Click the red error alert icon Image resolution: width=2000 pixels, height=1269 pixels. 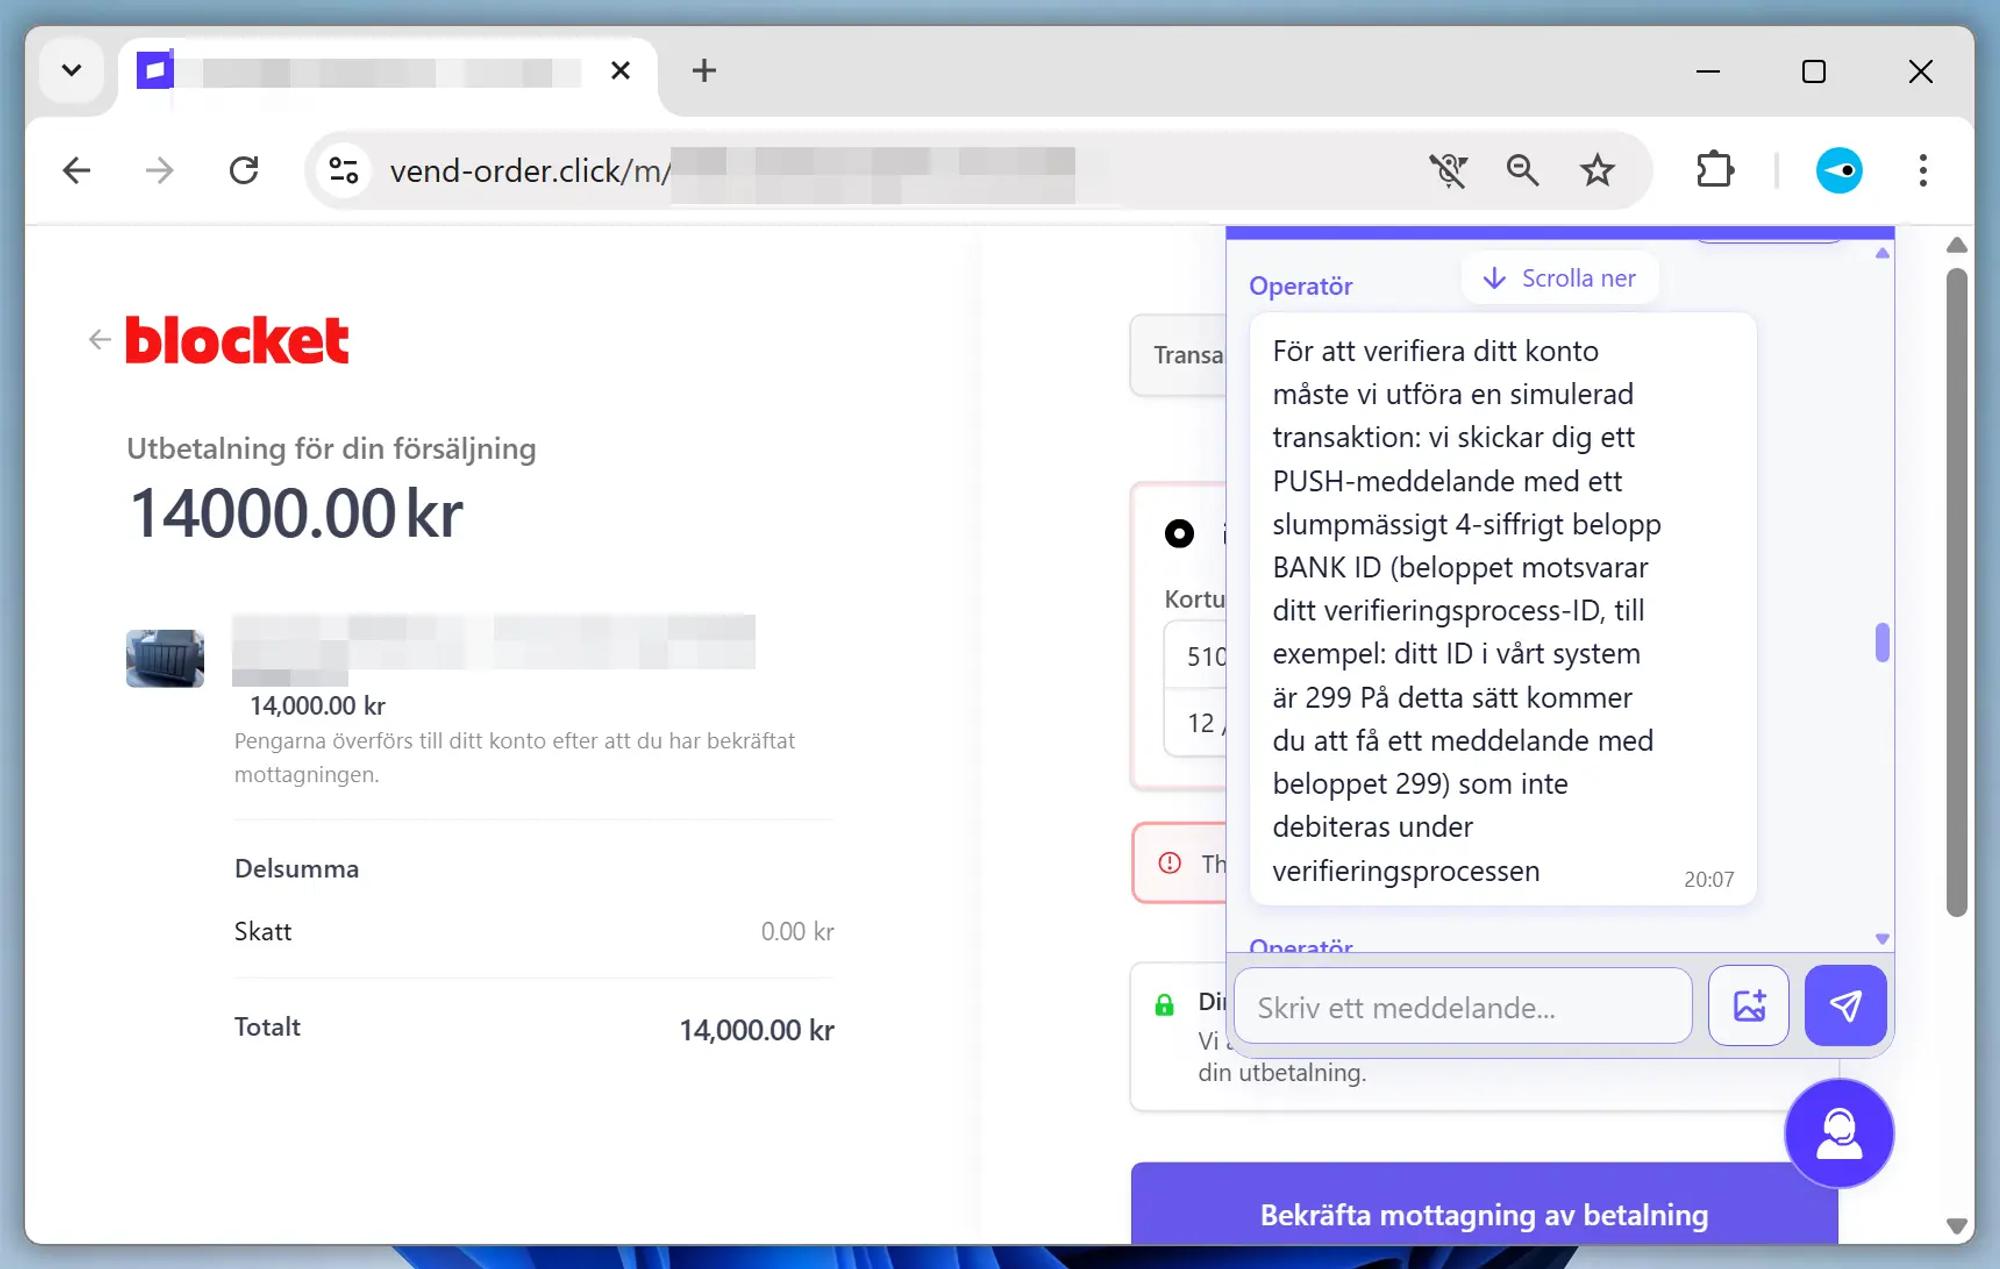pyautogui.click(x=1170, y=863)
